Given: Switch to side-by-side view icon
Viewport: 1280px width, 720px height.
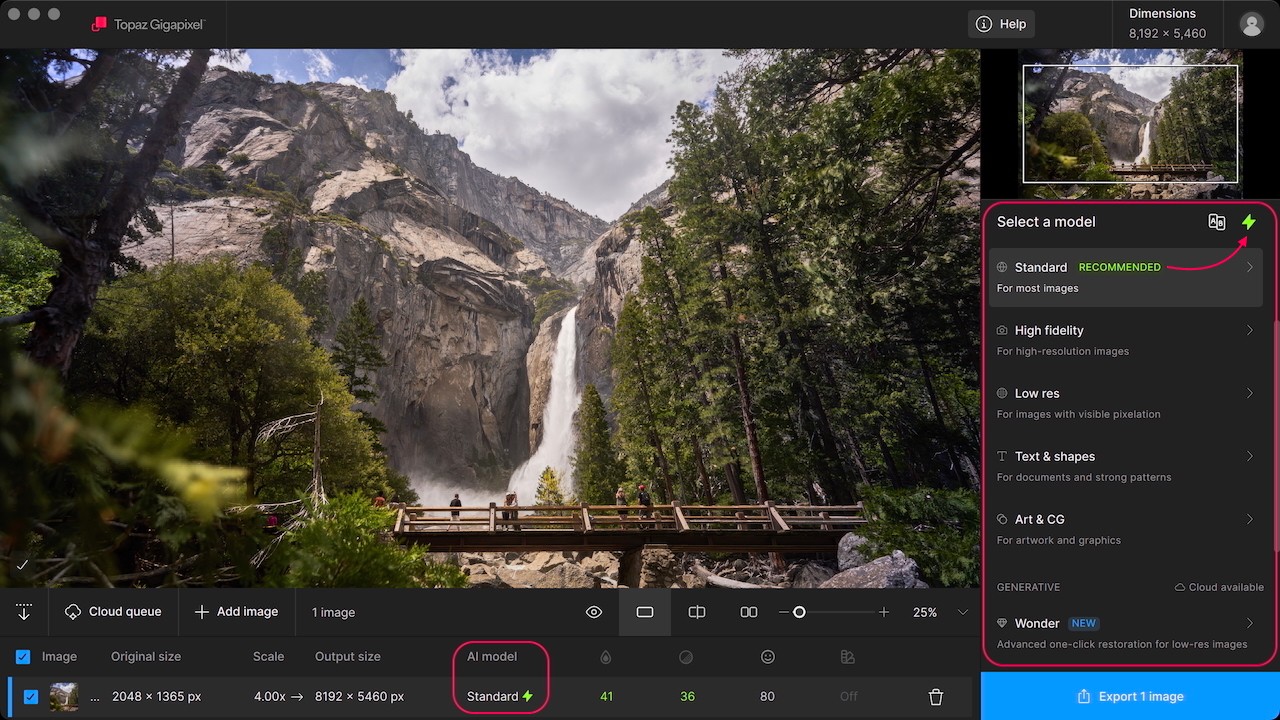Looking at the screenshot, I should coord(748,612).
